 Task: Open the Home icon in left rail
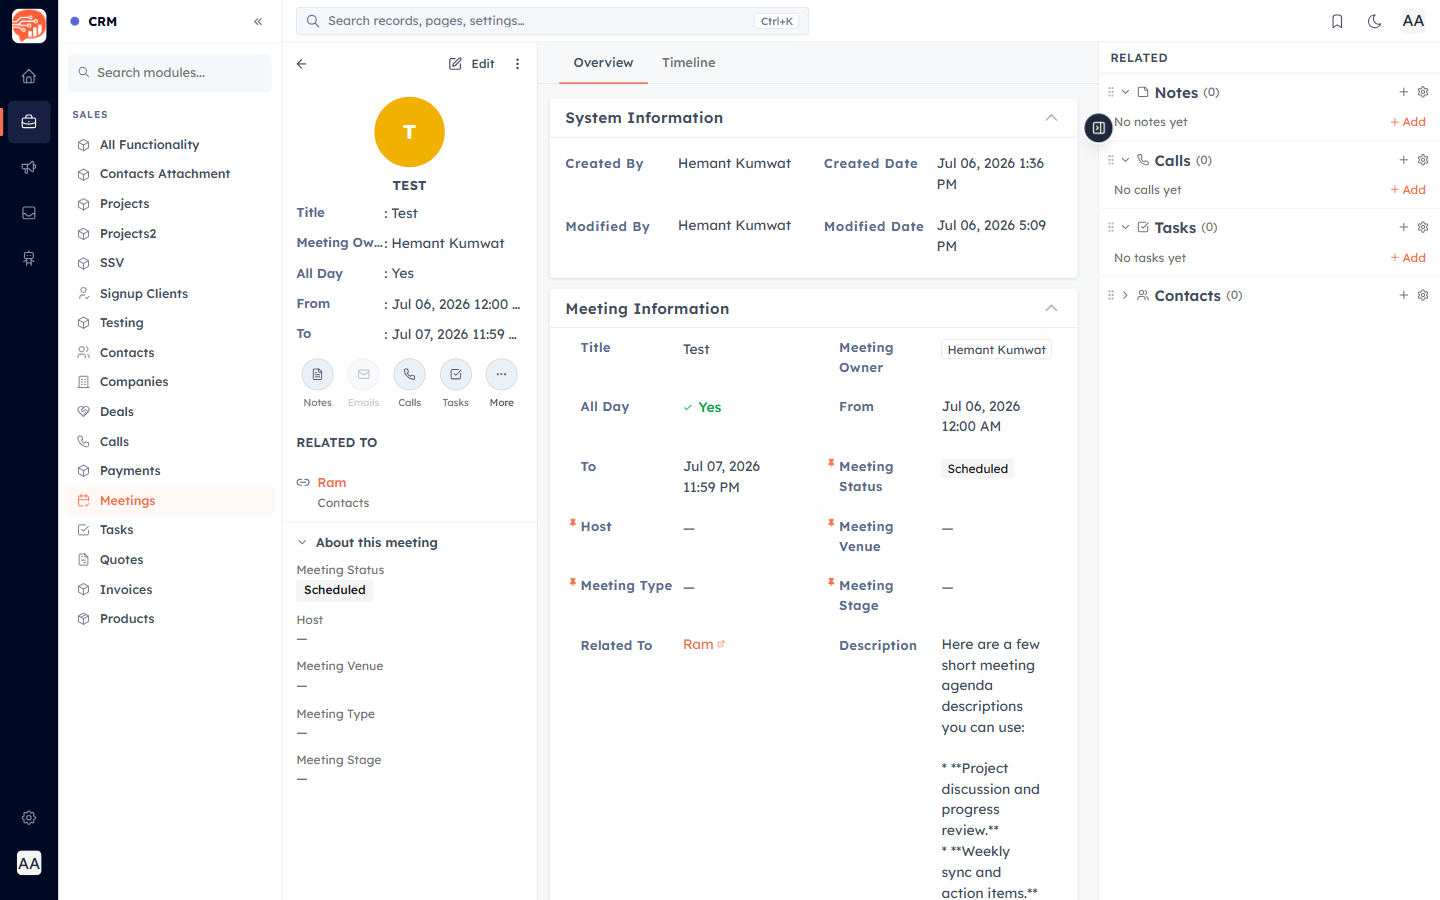point(29,76)
